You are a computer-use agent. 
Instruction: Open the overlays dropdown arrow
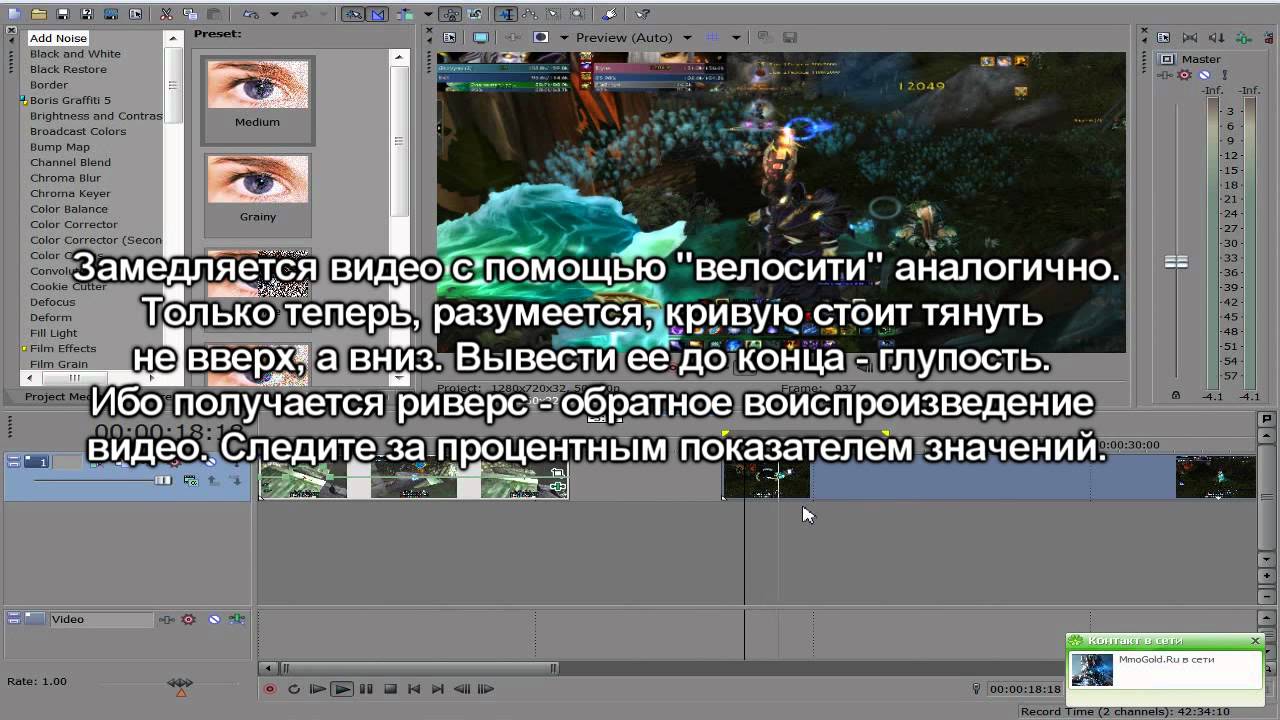point(736,37)
